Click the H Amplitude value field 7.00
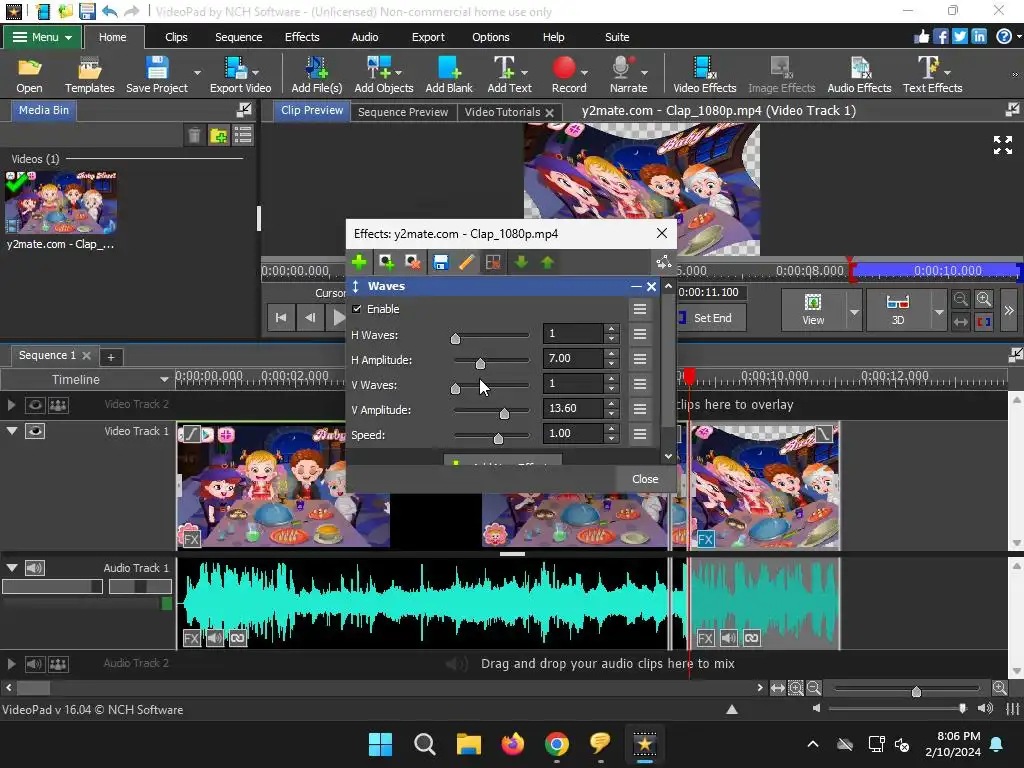 (x=573, y=359)
